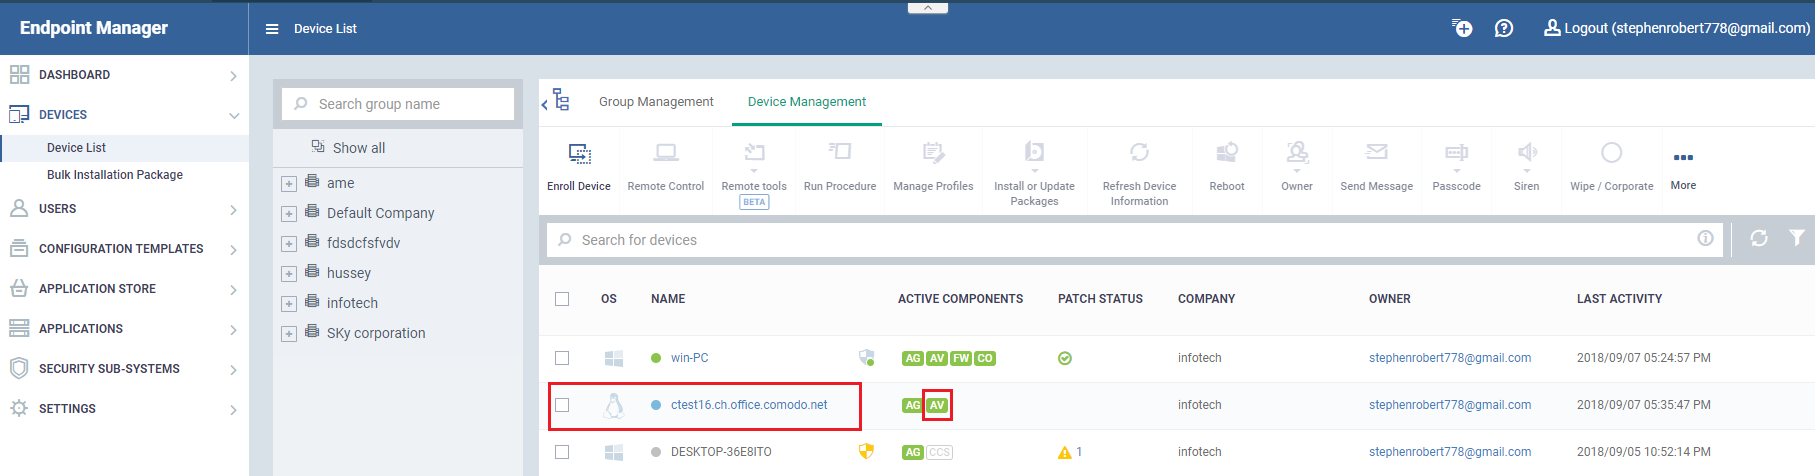Click the info icon in device search
This screenshot has height=476, width=1815.
(x=1705, y=238)
